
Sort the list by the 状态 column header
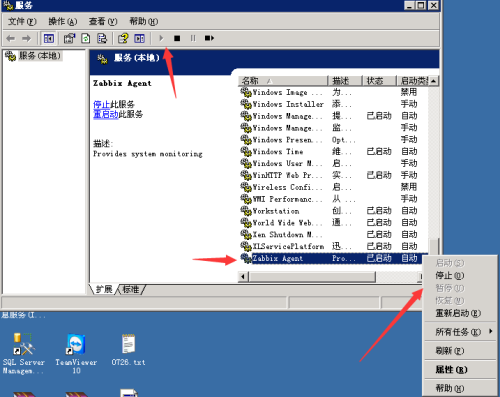(380, 81)
